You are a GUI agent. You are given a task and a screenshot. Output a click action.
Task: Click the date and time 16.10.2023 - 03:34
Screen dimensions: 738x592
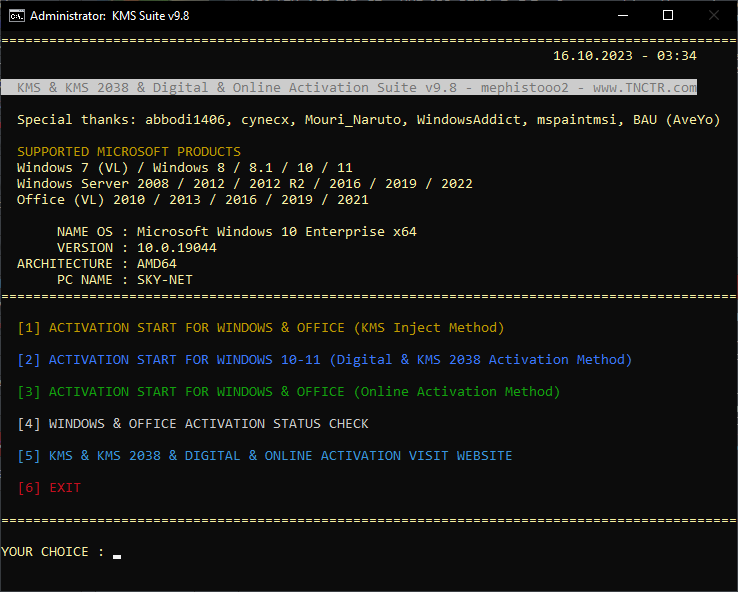point(625,56)
